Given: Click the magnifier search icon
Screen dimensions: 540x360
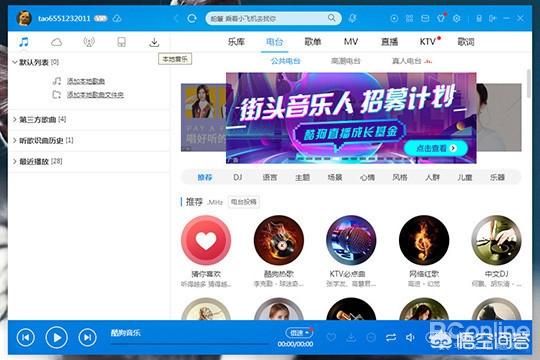Looking at the screenshot, I should click(x=331, y=18).
